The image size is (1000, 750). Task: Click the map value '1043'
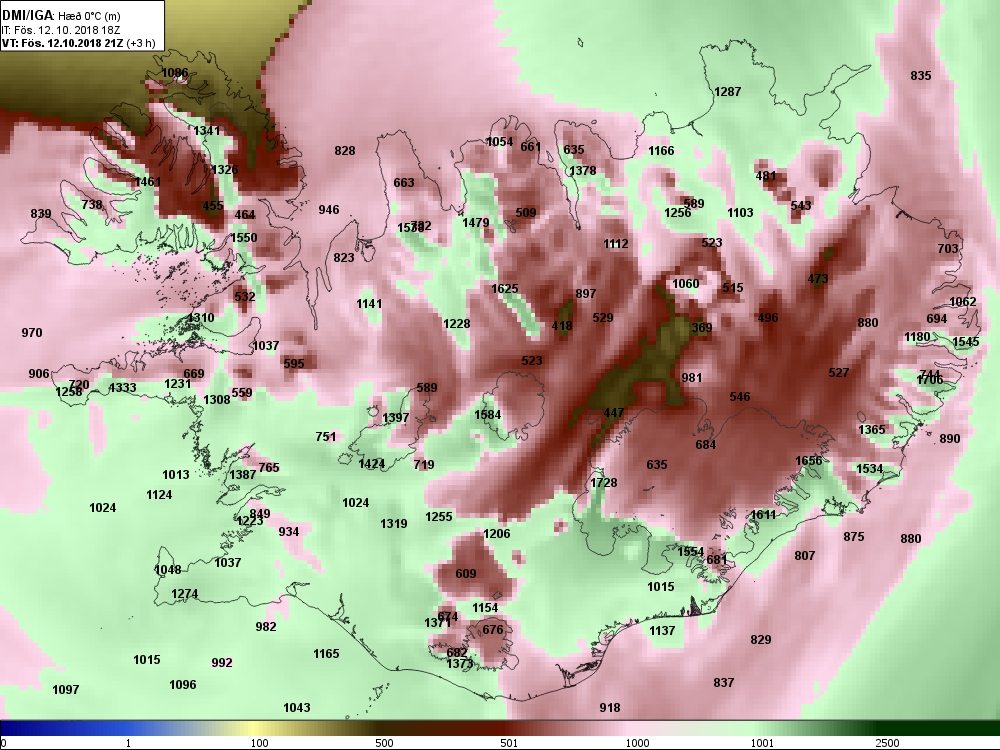pos(297,708)
